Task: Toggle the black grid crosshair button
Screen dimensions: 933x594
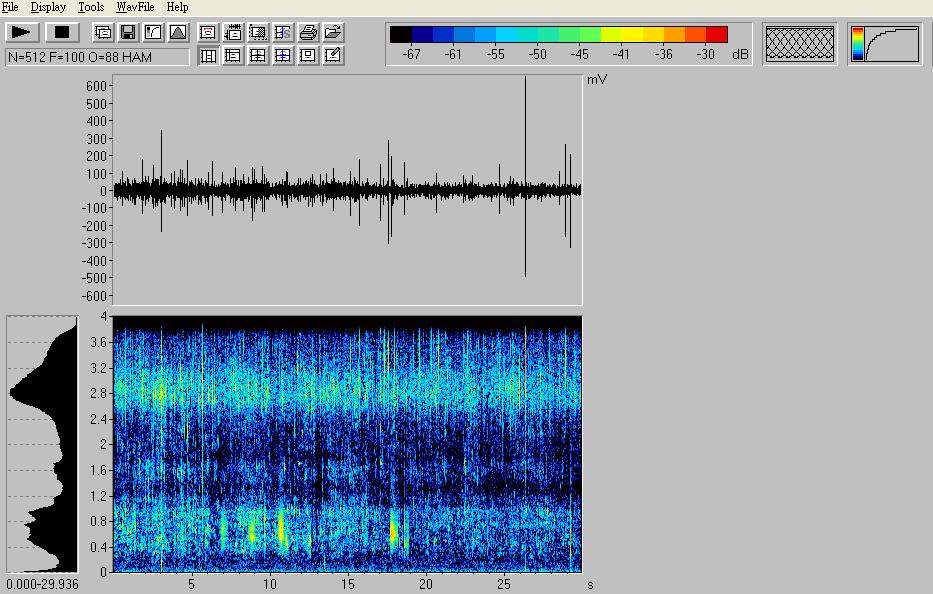Action: [259, 56]
